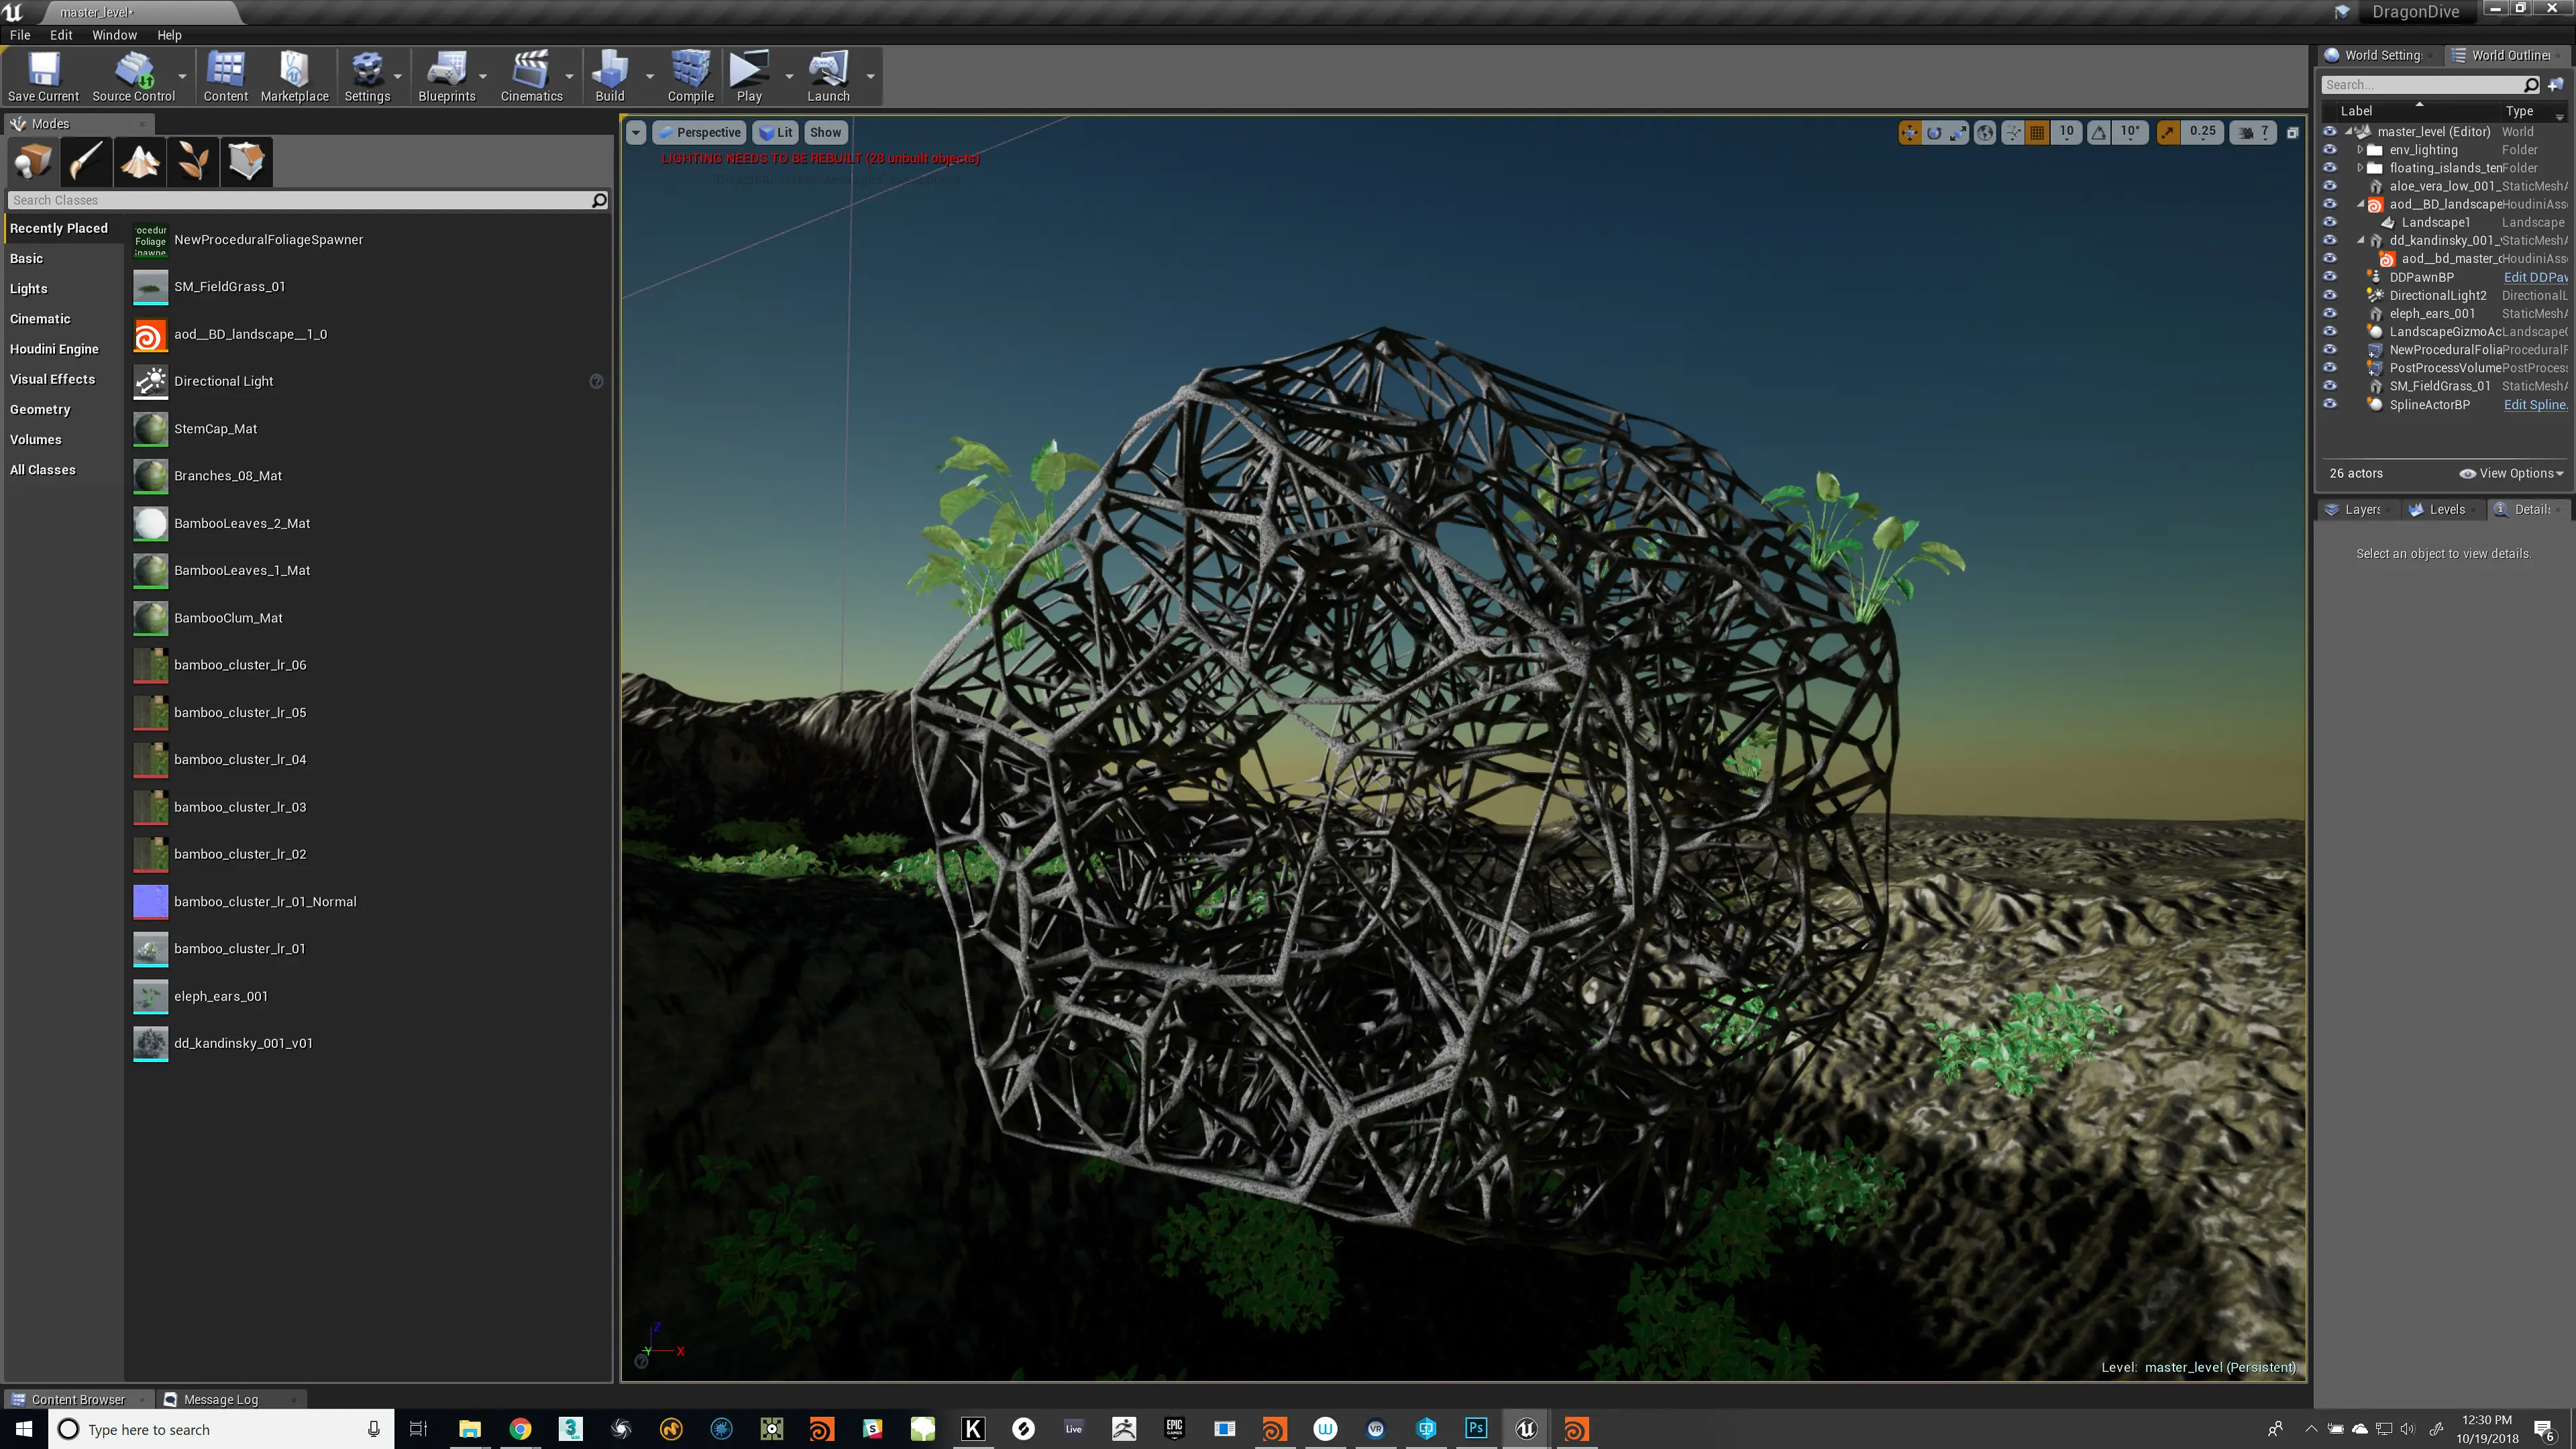This screenshot has height=1449, width=2576.
Task: Click the Perspective view button
Action: [x=698, y=132]
